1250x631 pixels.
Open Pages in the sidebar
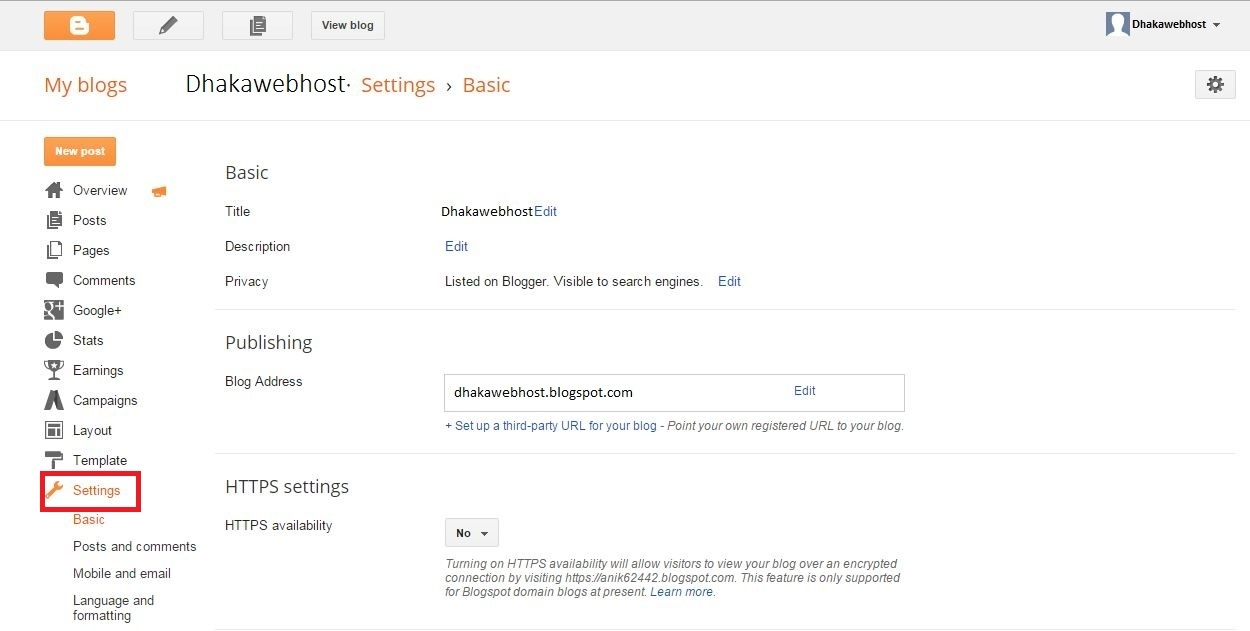(91, 250)
